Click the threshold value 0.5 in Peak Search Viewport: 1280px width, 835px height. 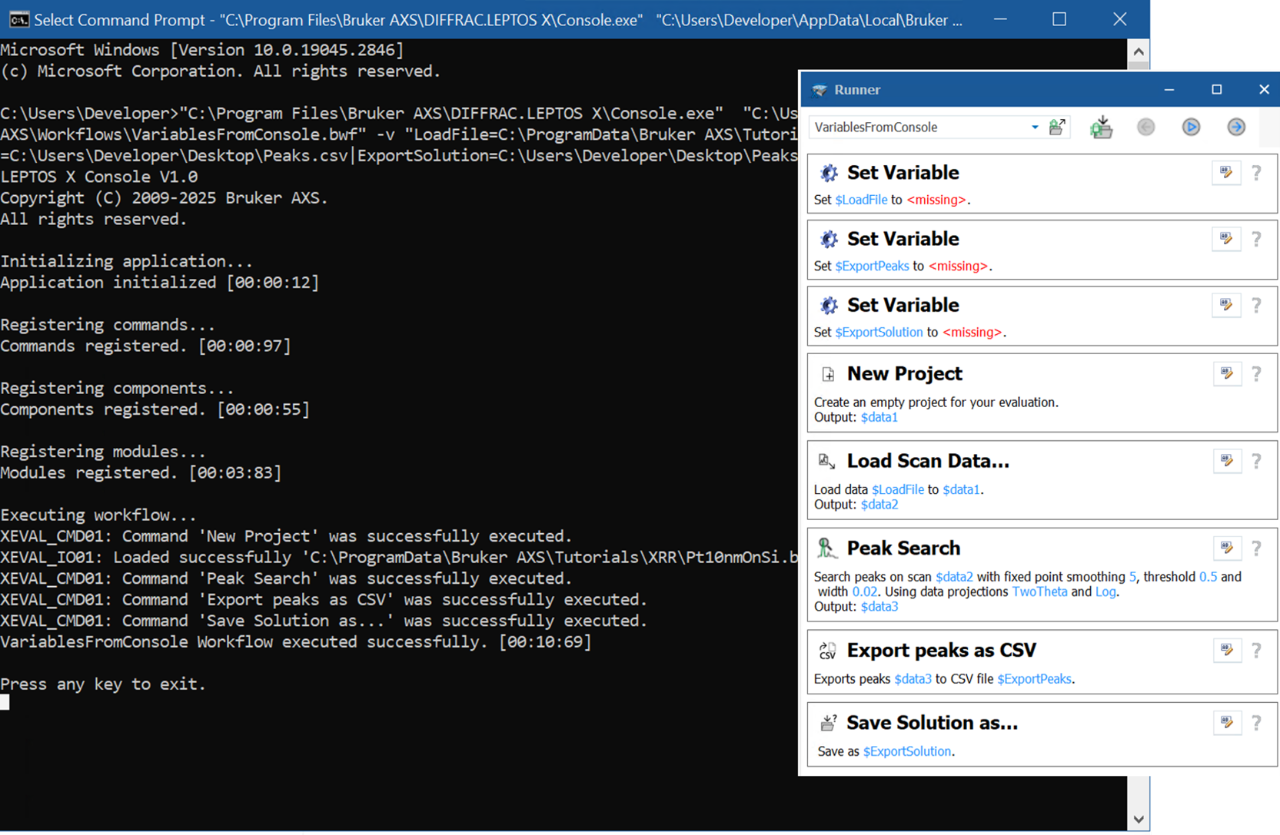click(x=1208, y=577)
